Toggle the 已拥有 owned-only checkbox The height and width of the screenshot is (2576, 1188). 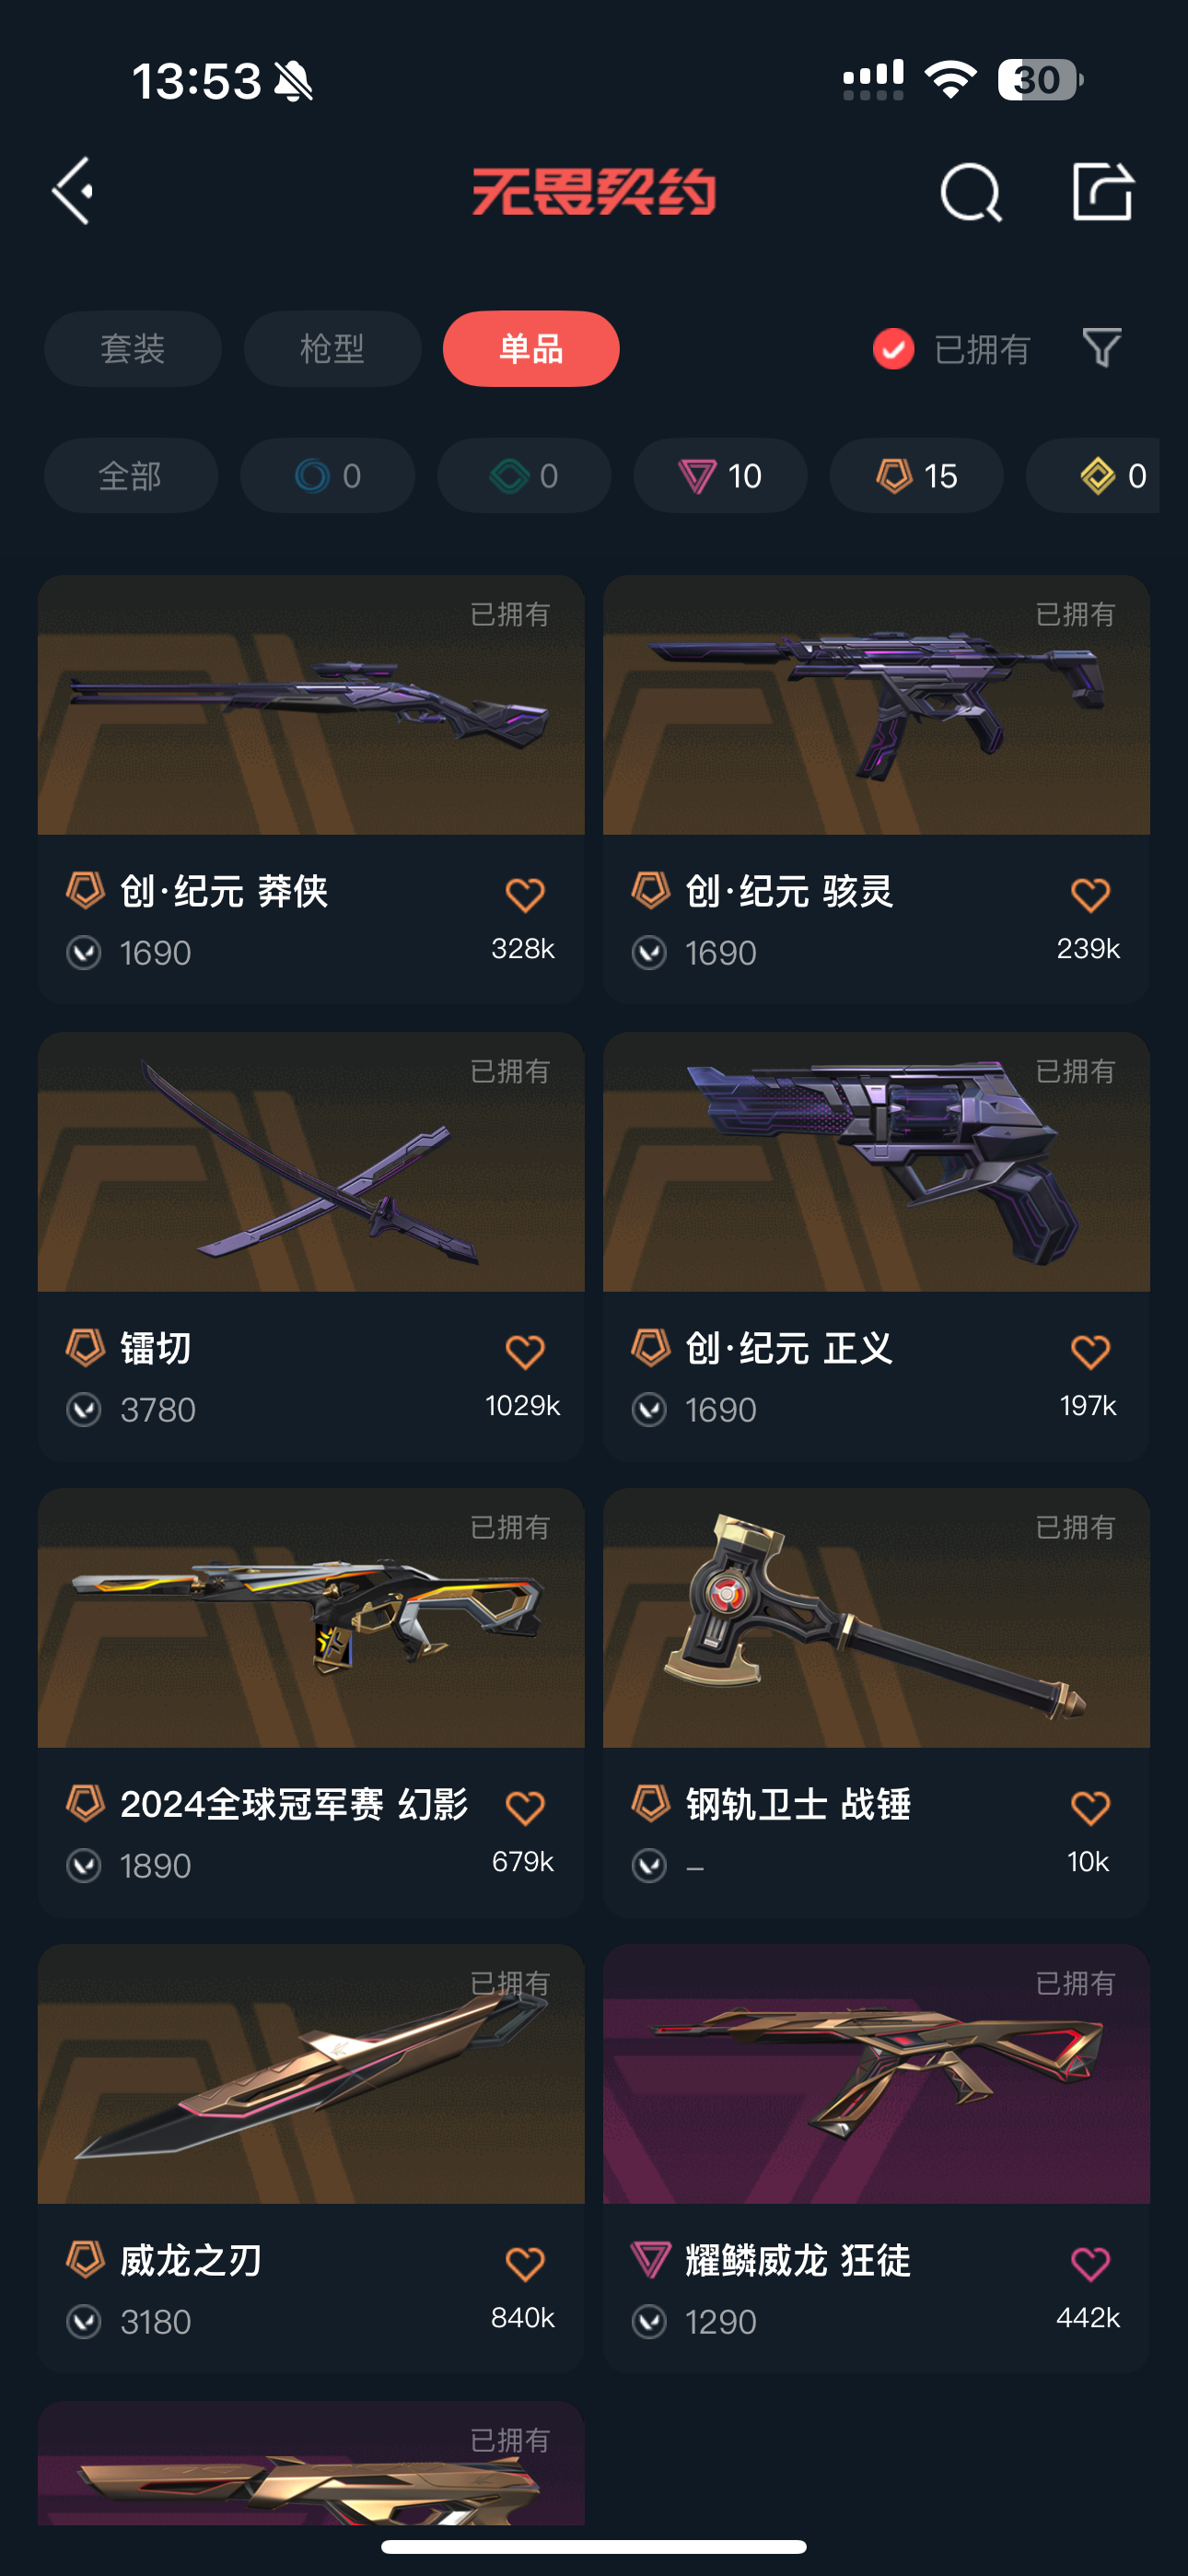point(893,349)
